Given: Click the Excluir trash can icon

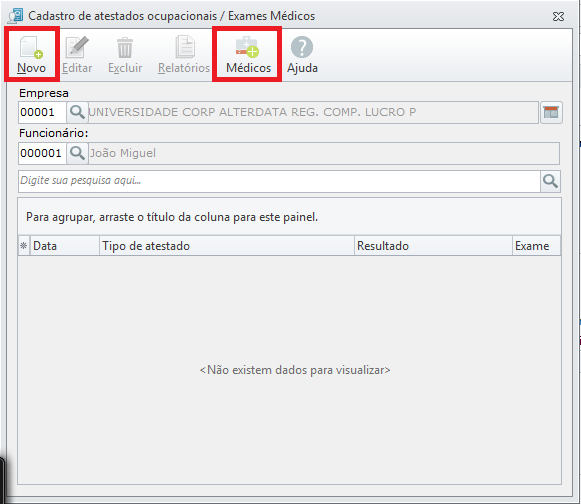Looking at the screenshot, I should pos(125,47).
